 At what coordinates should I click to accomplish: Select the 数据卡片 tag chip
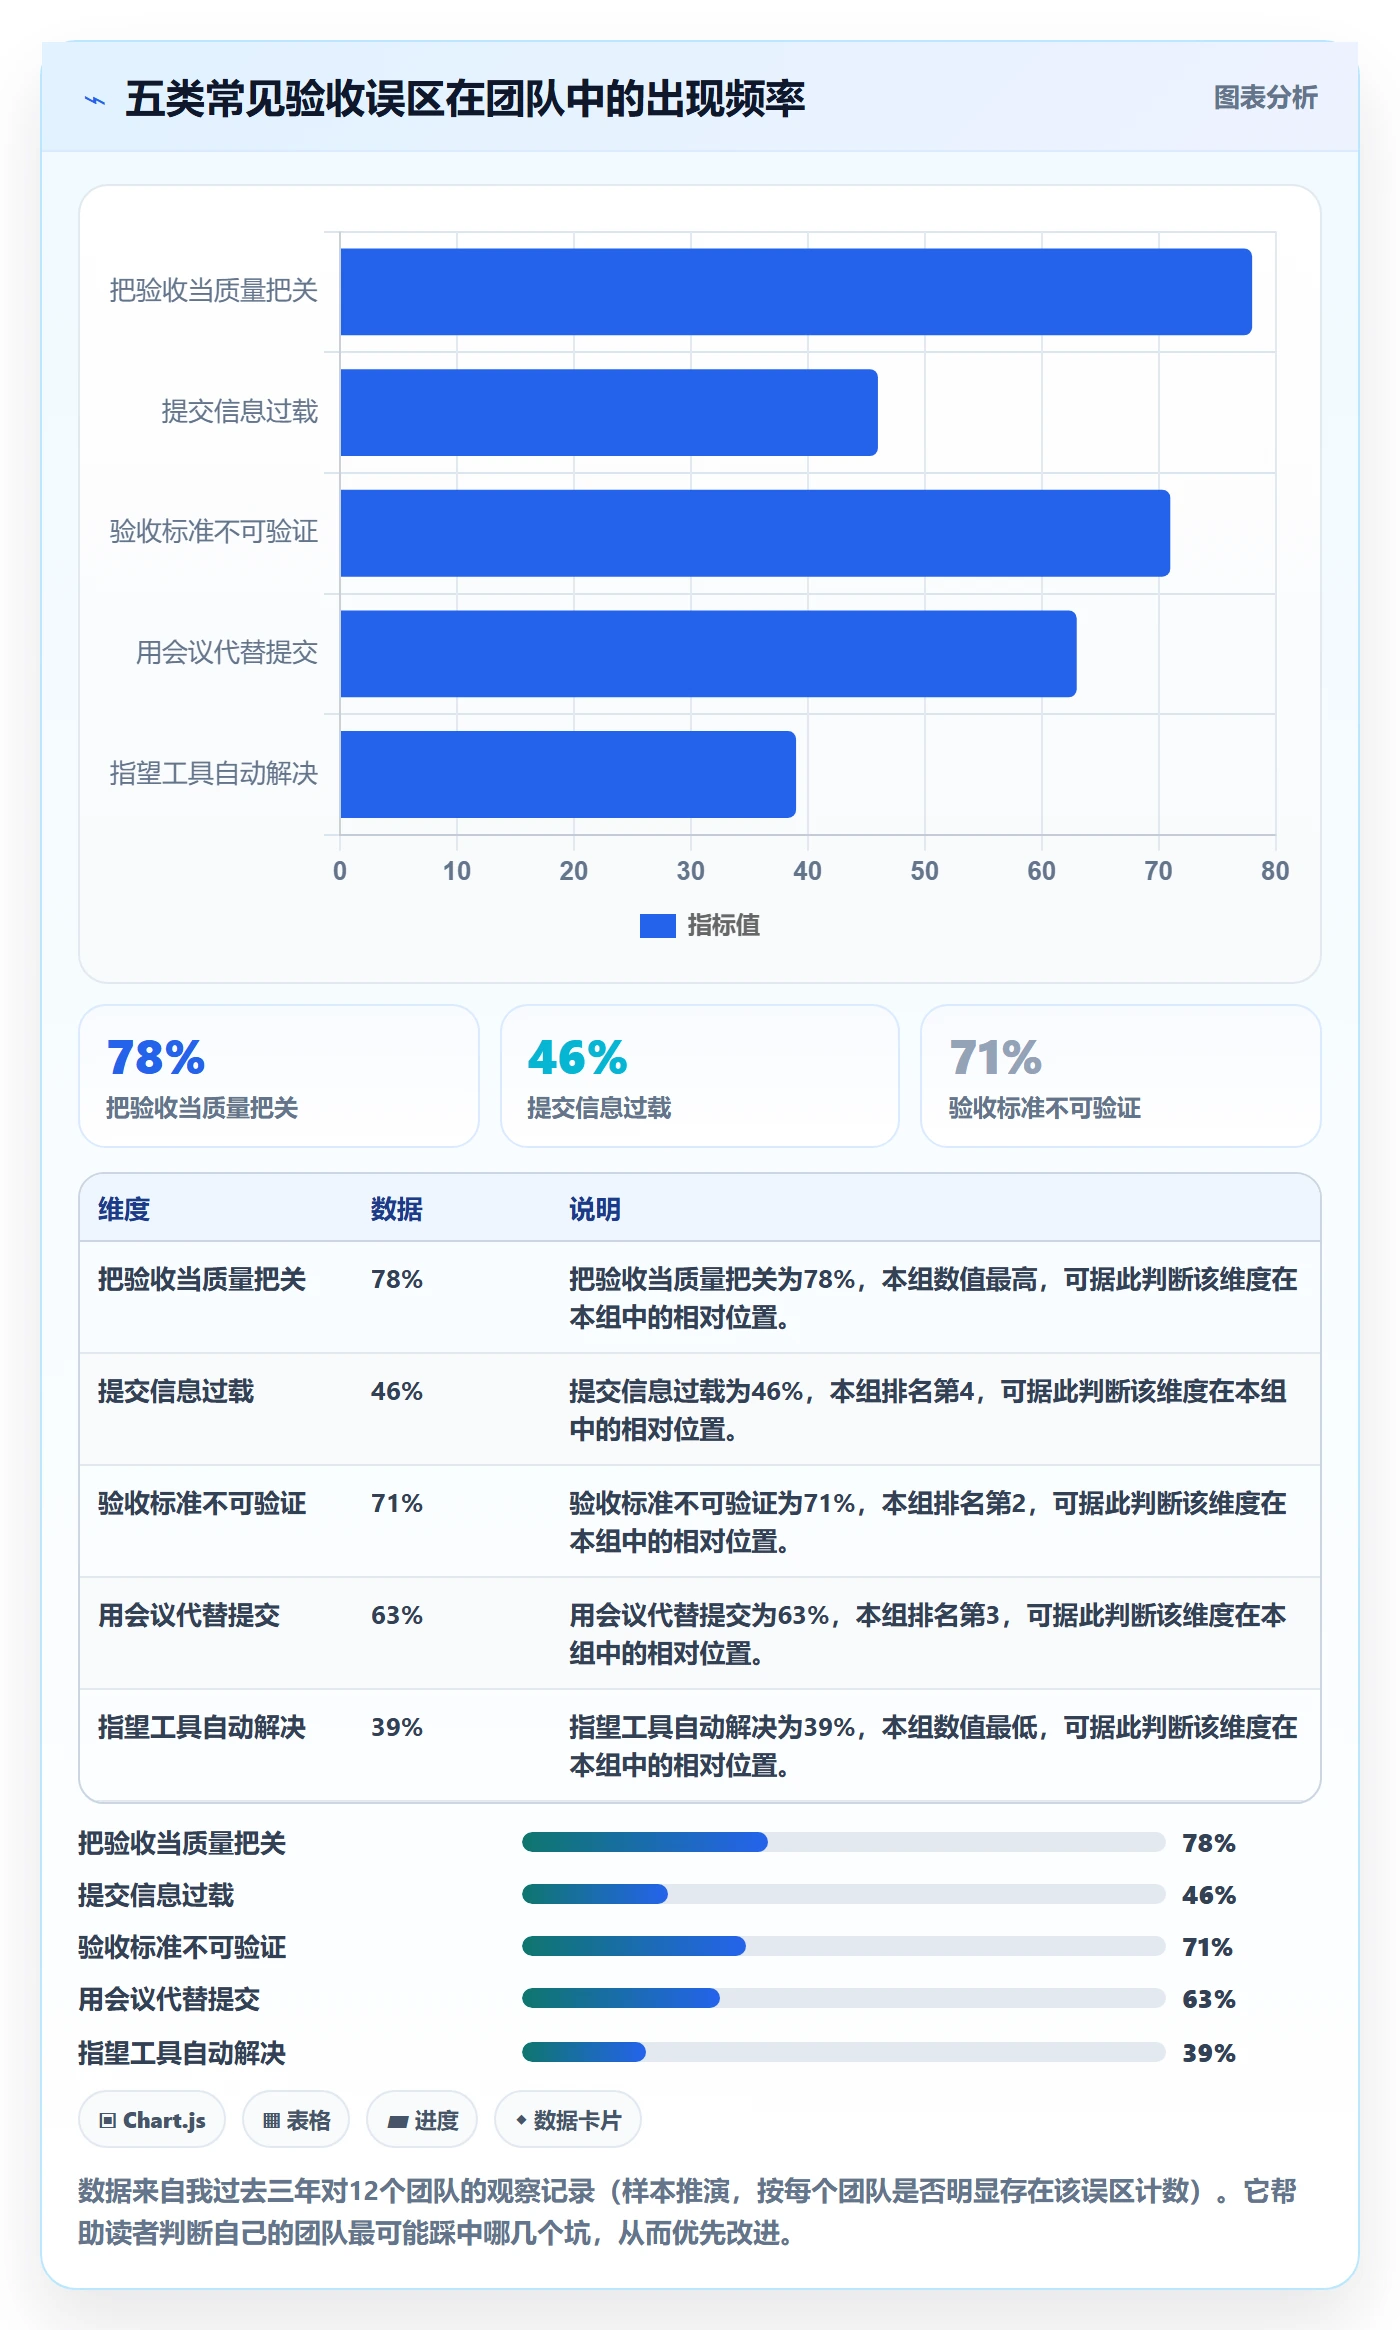[568, 2120]
